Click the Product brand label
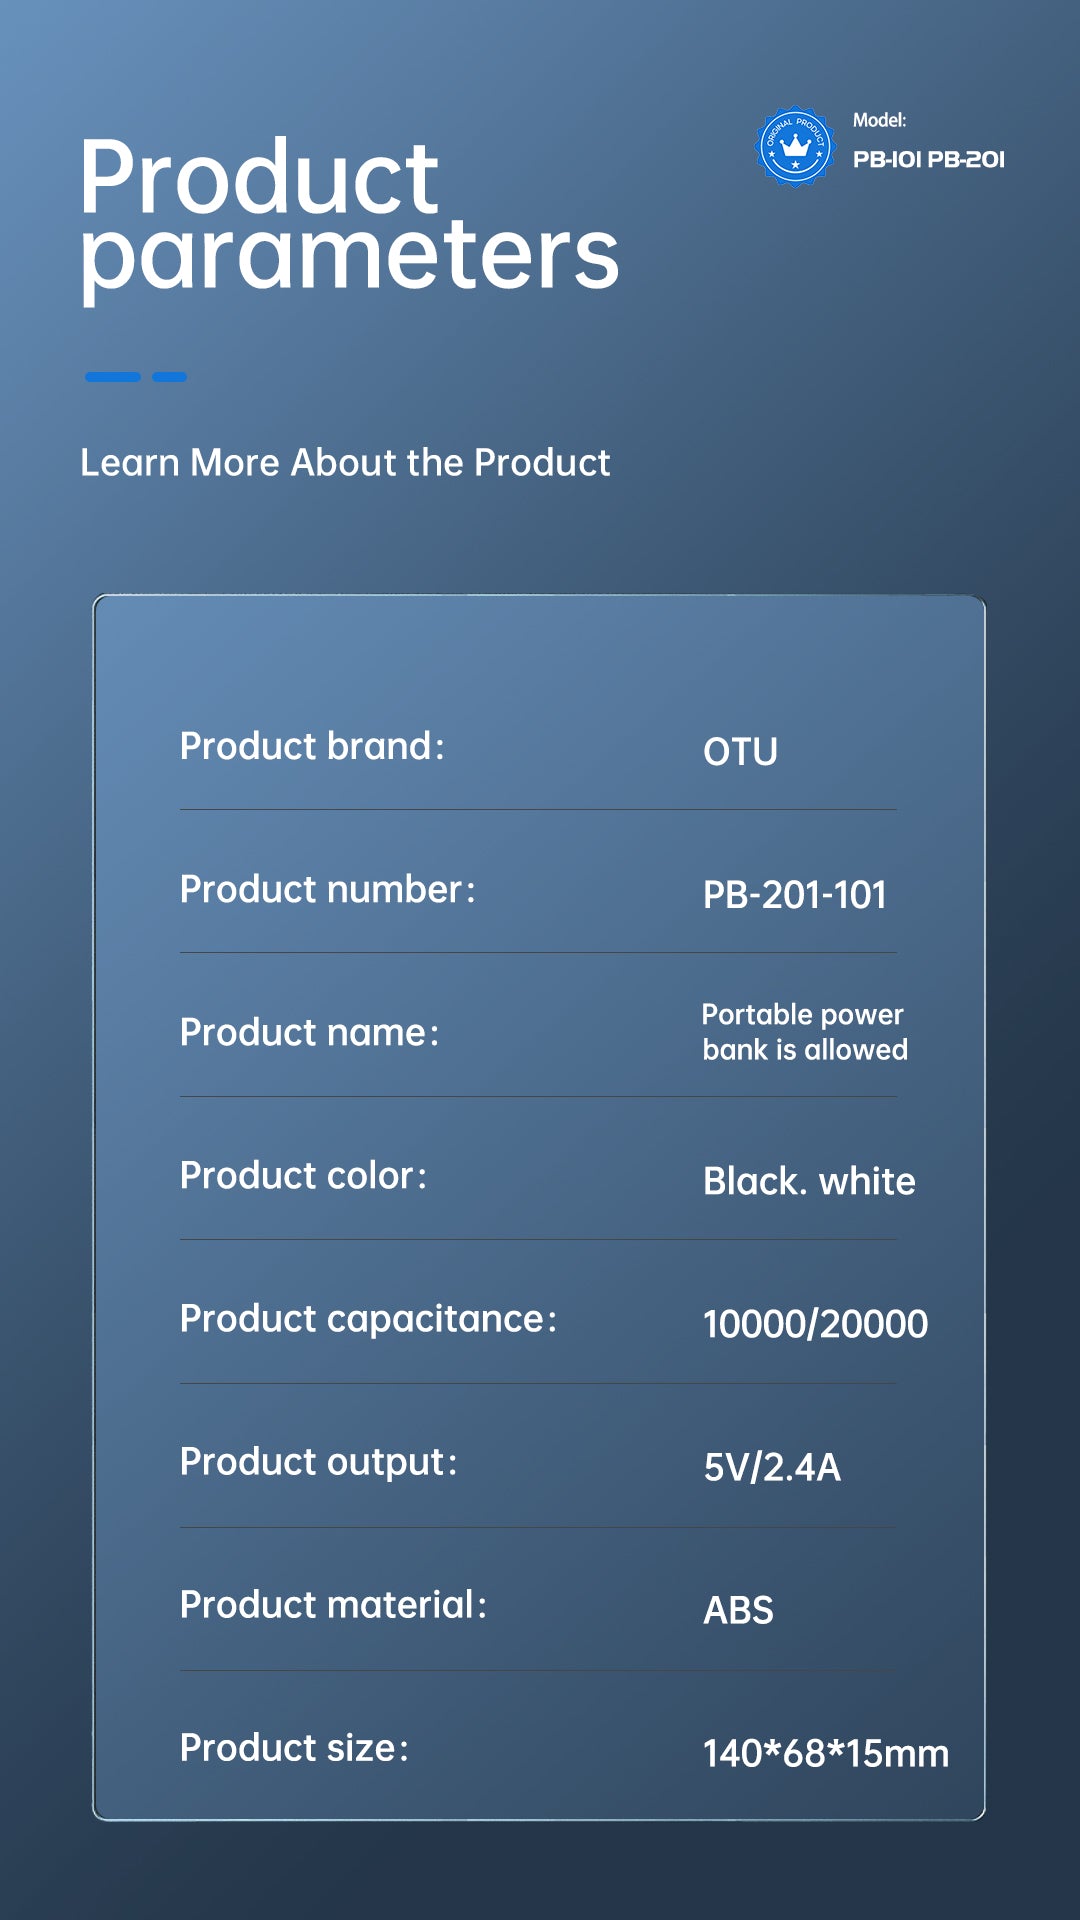This screenshot has height=1920, width=1080. (x=312, y=746)
